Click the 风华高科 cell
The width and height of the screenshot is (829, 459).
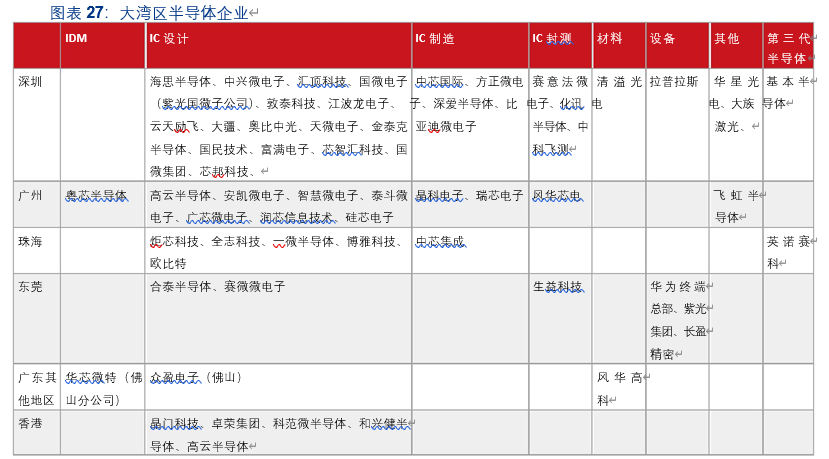619,389
